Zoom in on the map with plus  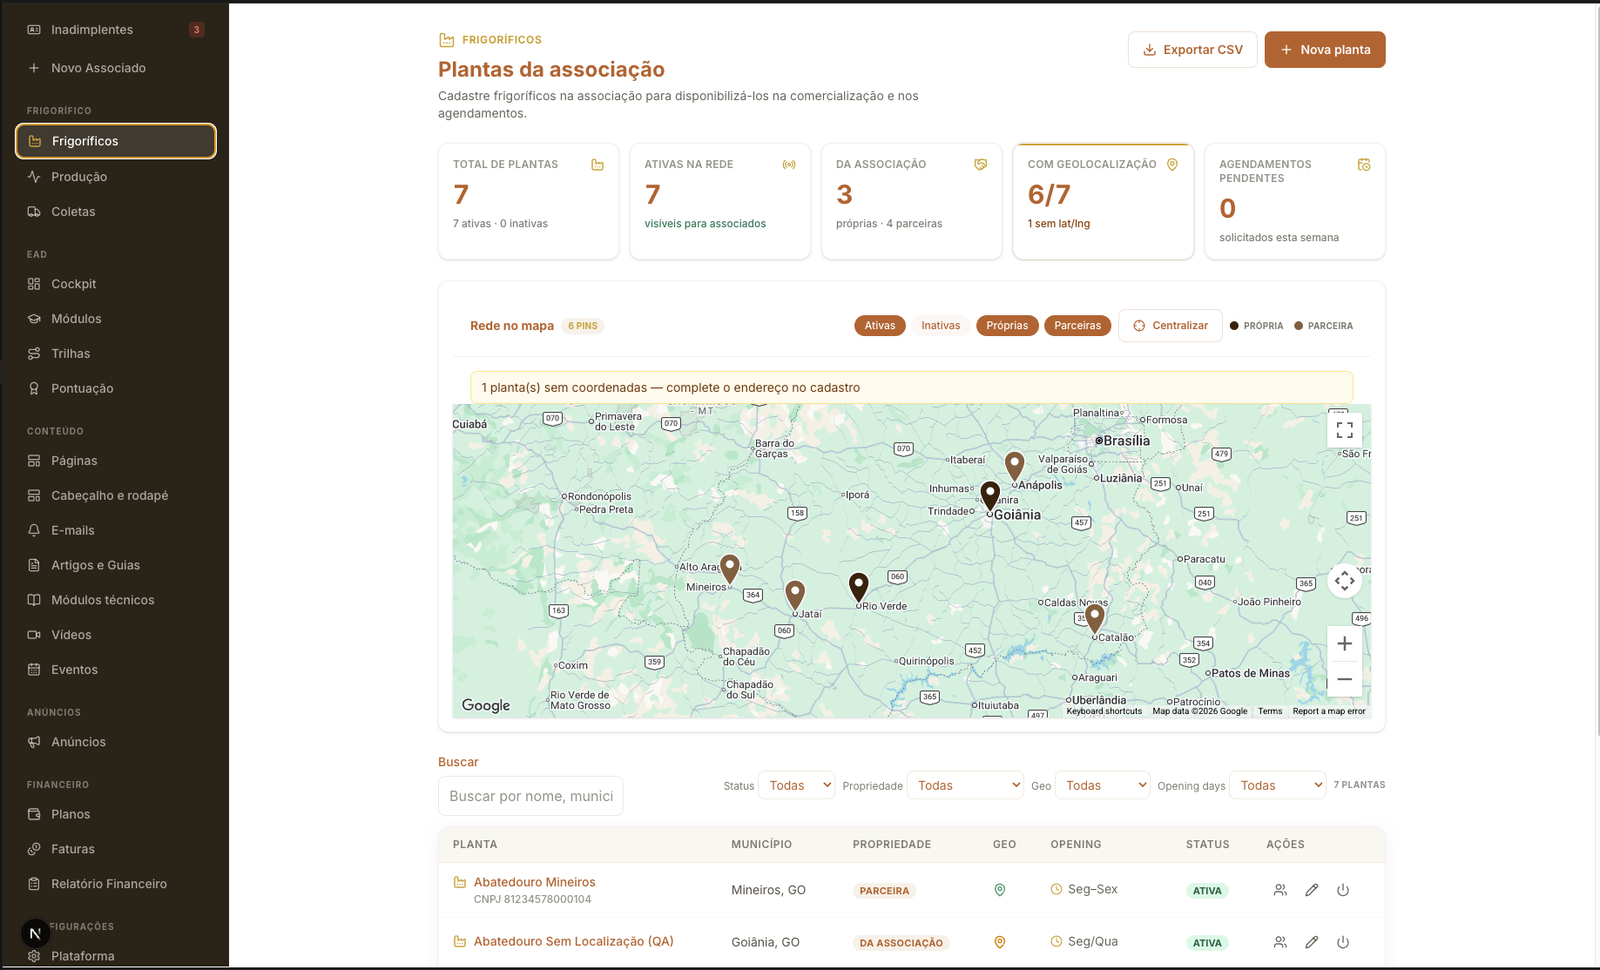(1344, 644)
